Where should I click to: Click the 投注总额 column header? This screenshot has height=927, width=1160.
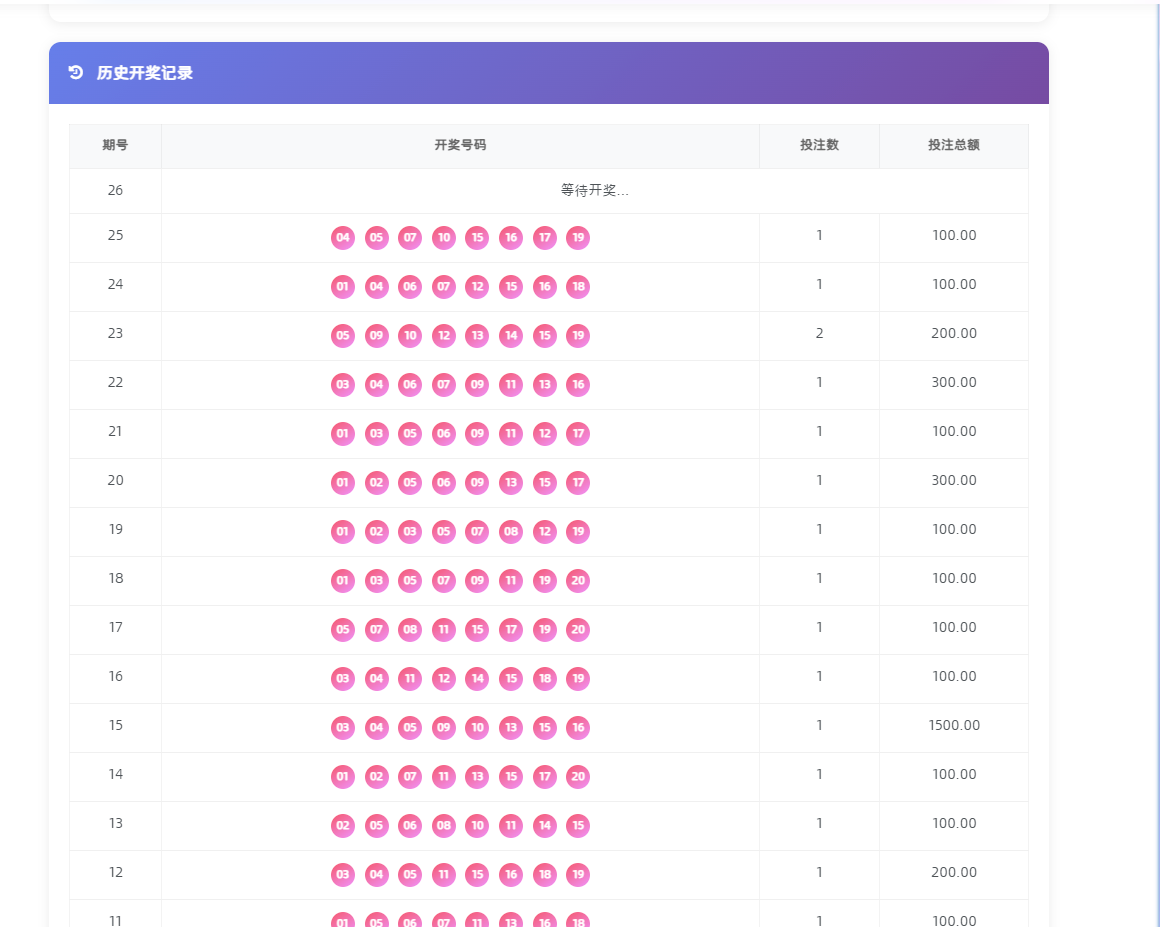click(953, 145)
